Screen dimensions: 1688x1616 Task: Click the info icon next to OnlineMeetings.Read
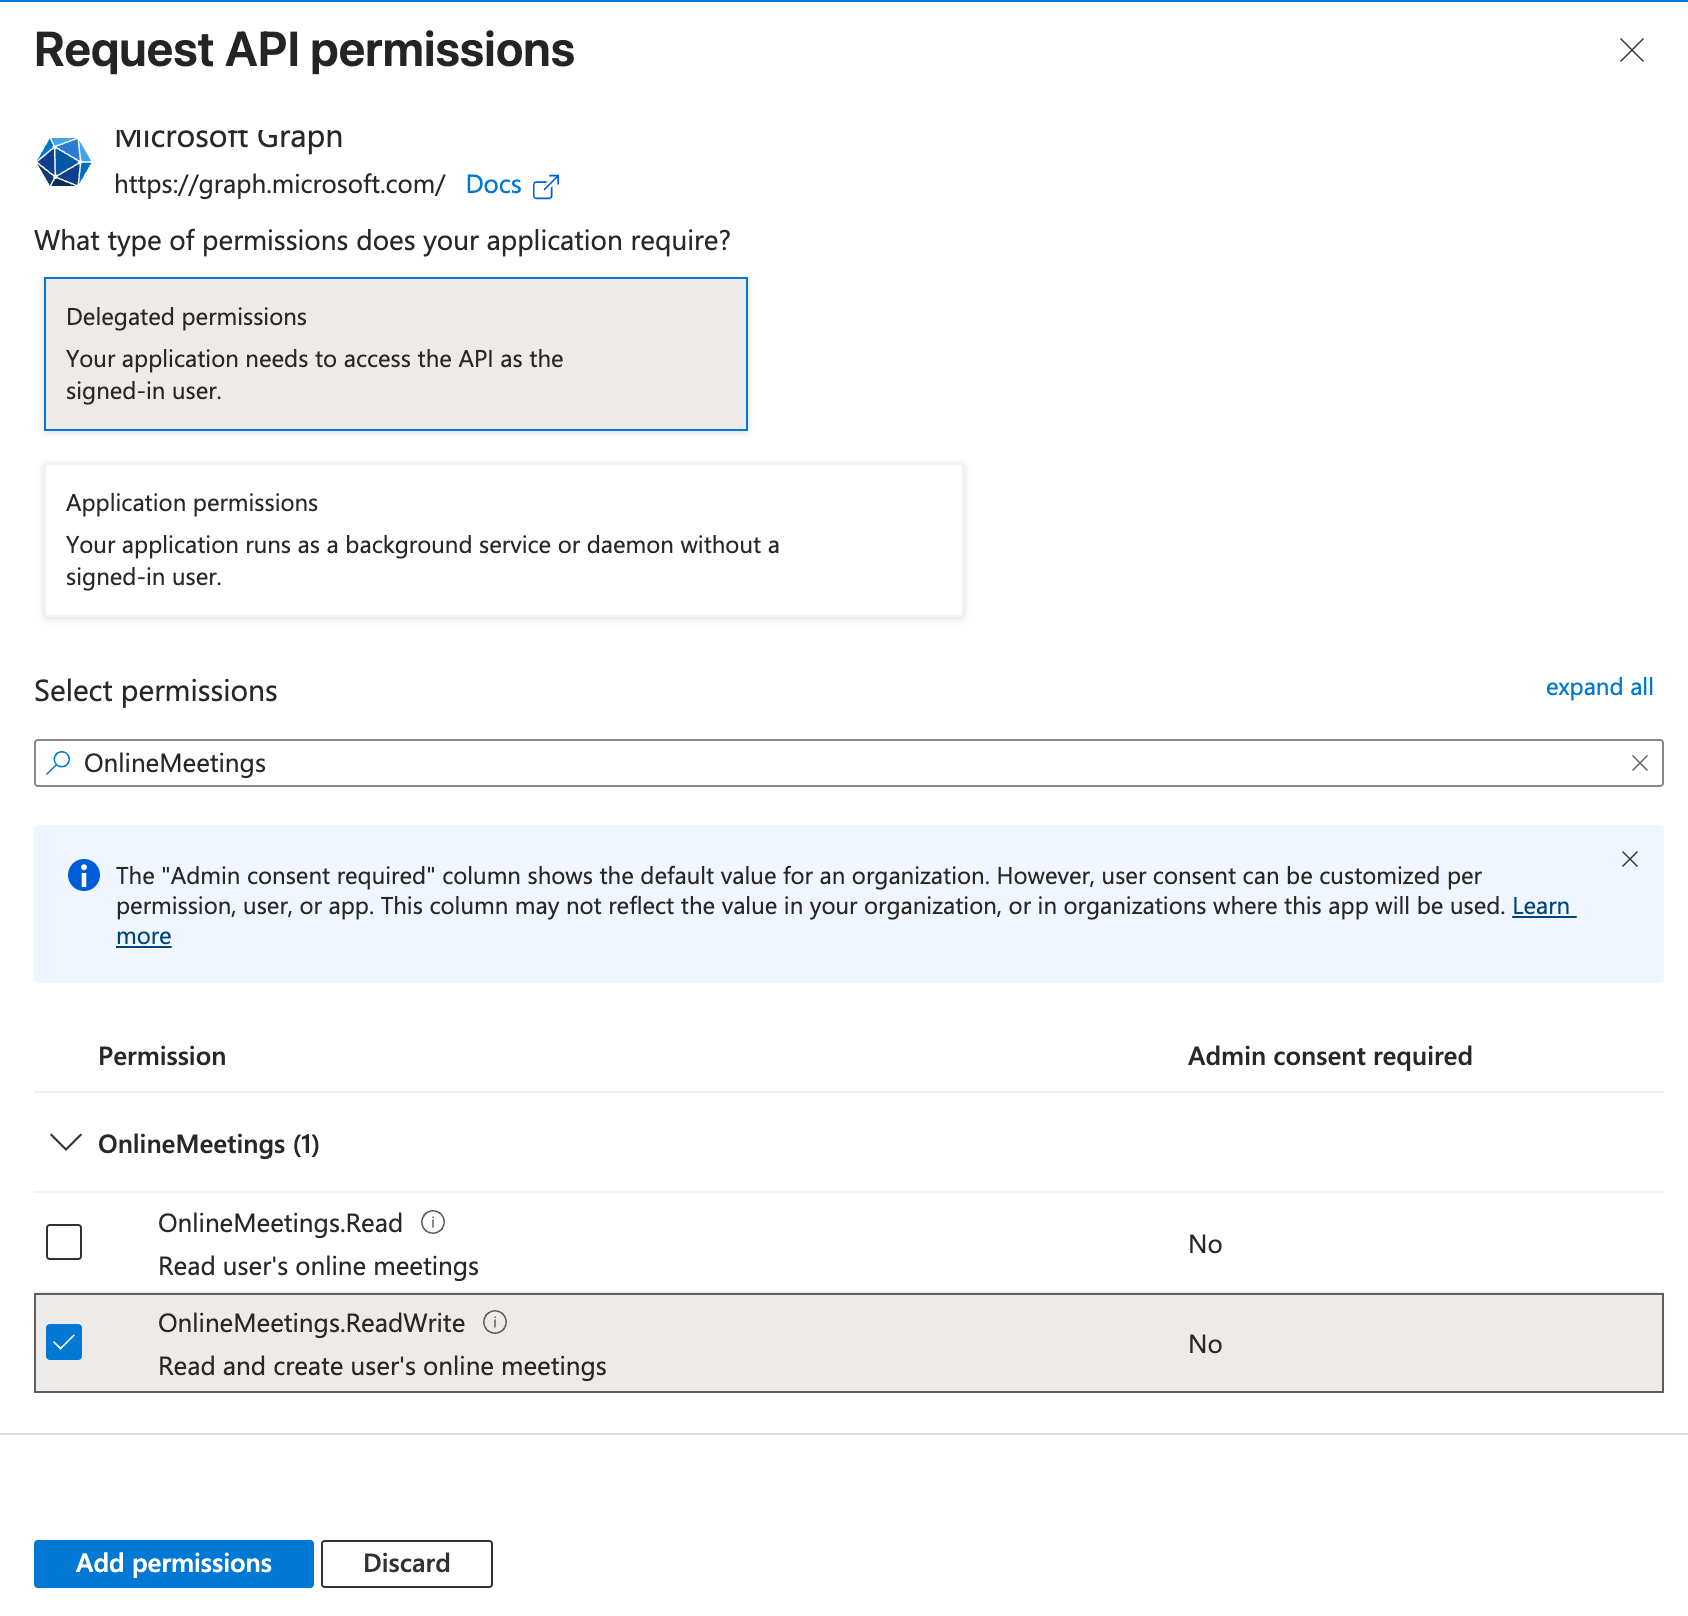coord(433,1221)
